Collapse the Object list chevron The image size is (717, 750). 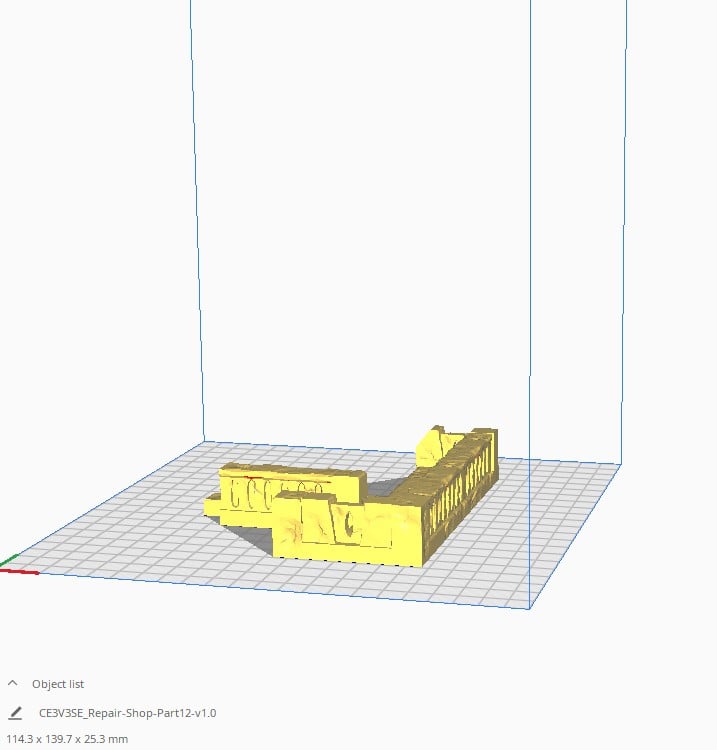coord(13,684)
